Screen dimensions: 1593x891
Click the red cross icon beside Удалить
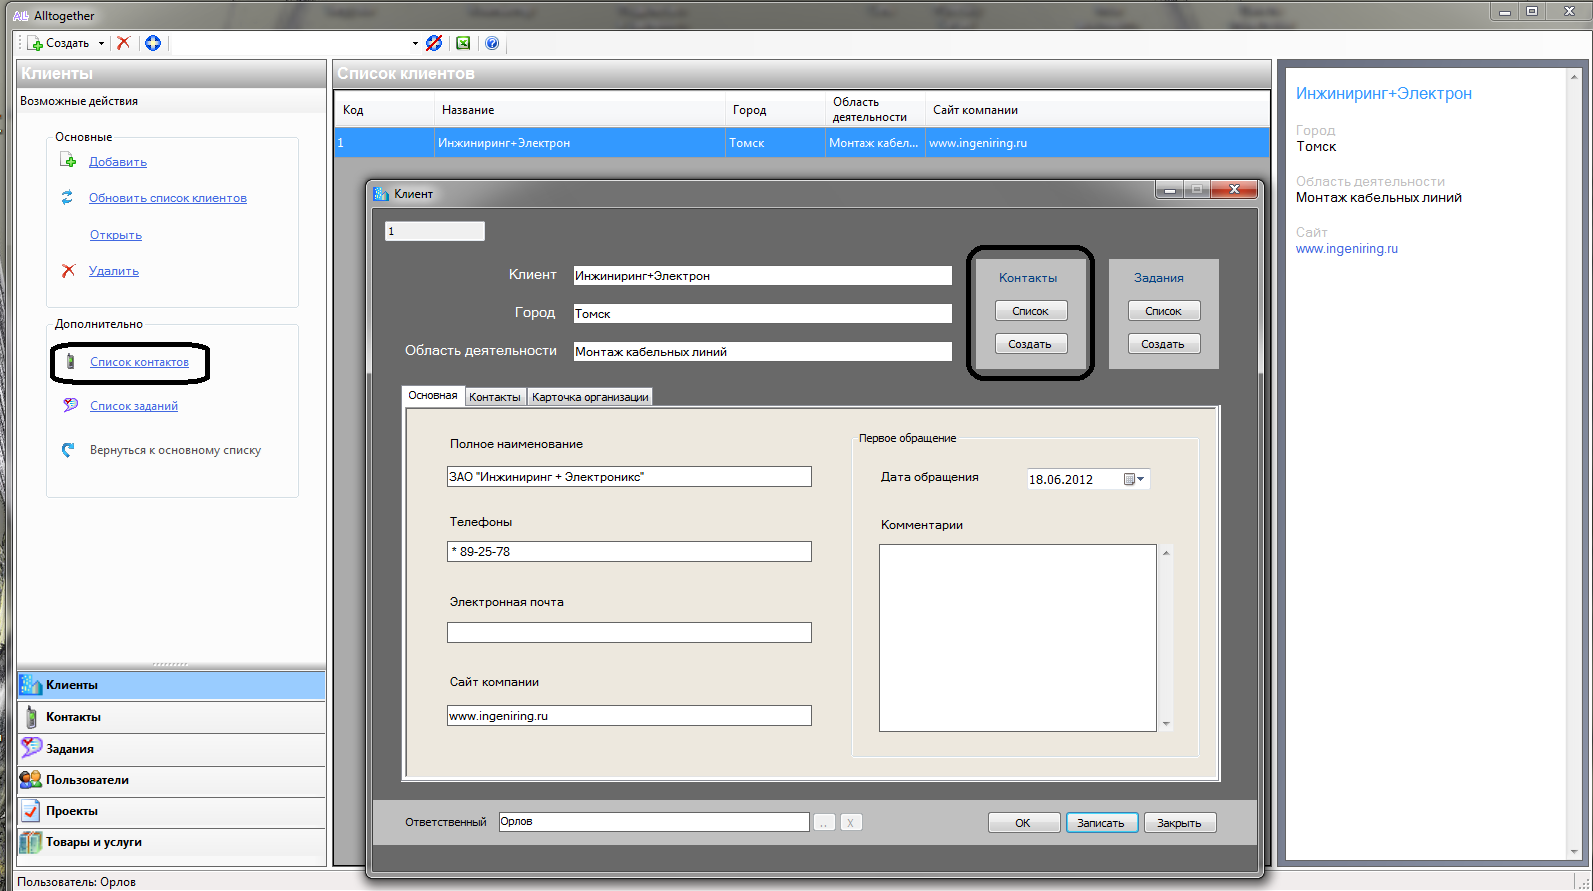click(68, 270)
